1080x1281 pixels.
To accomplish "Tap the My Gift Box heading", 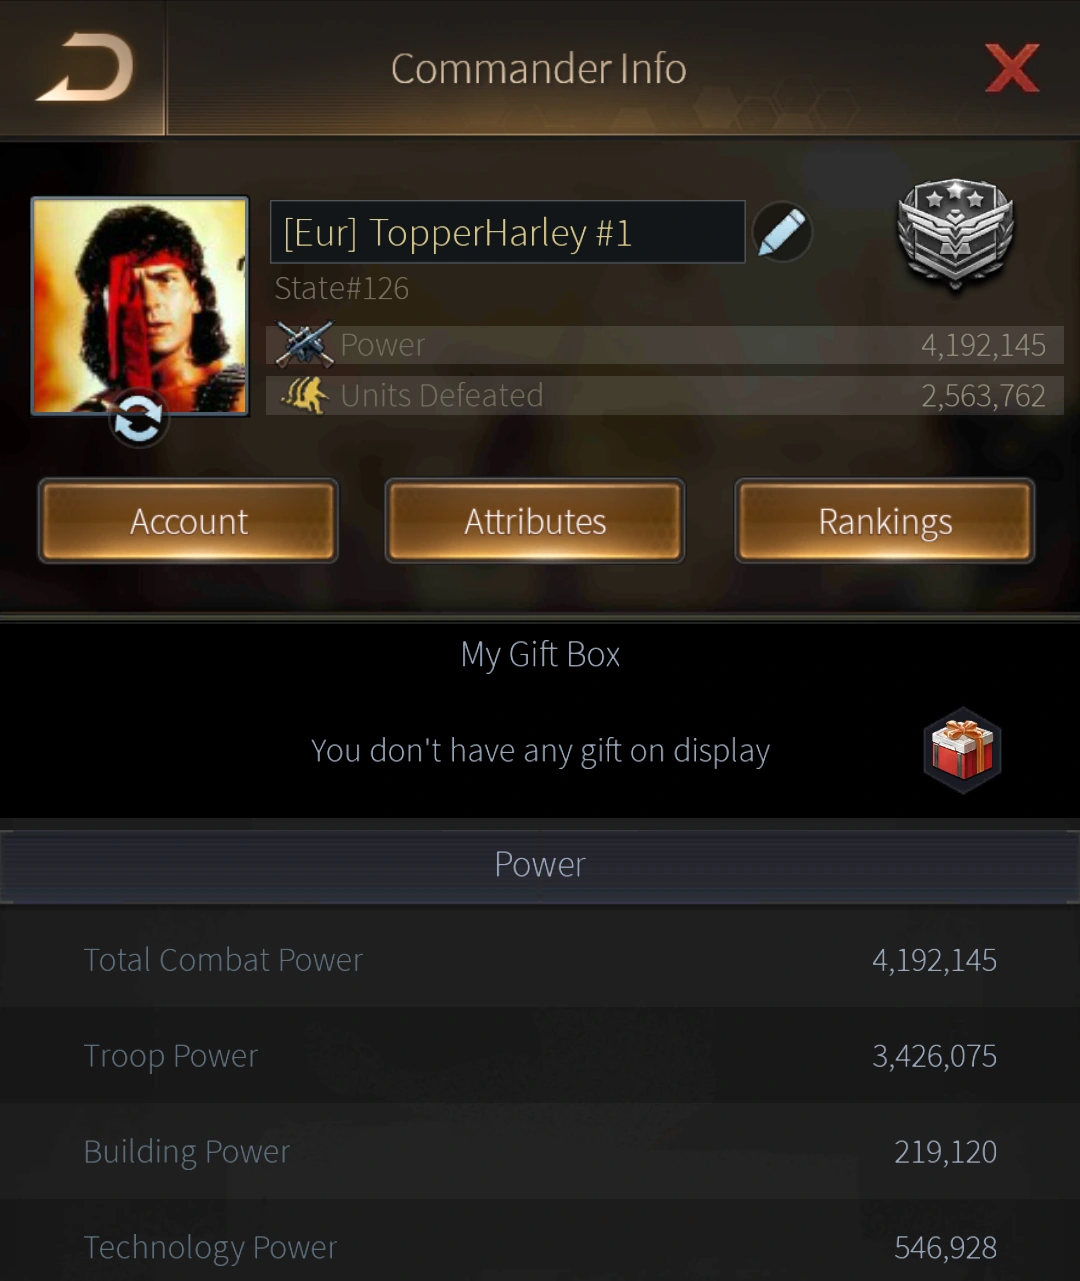I will (x=540, y=655).
